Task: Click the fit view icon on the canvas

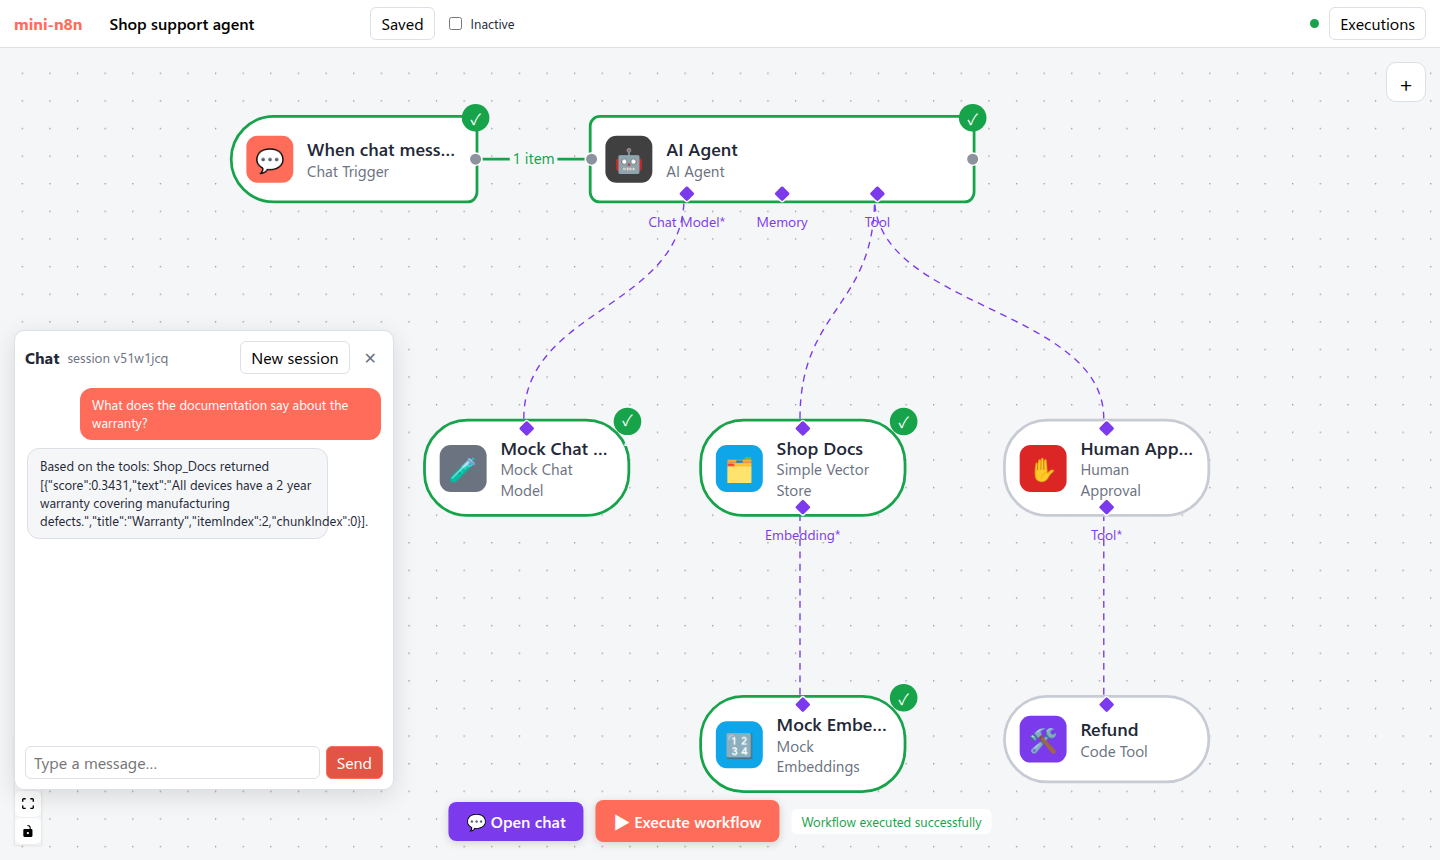Action: click(x=28, y=804)
